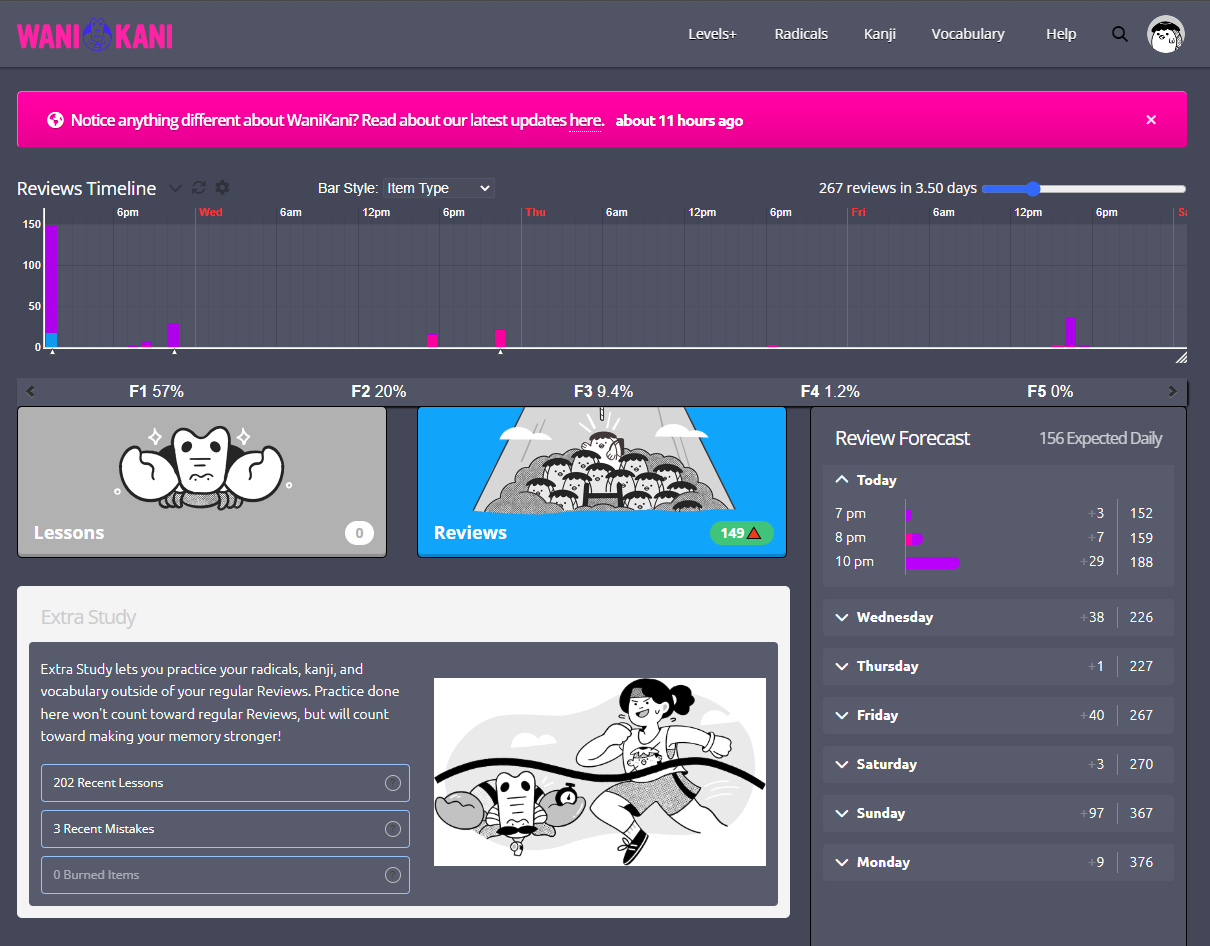Click the Fri day label on the timeline
Image resolution: width=1210 pixels, height=946 pixels.
click(x=858, y=212)
